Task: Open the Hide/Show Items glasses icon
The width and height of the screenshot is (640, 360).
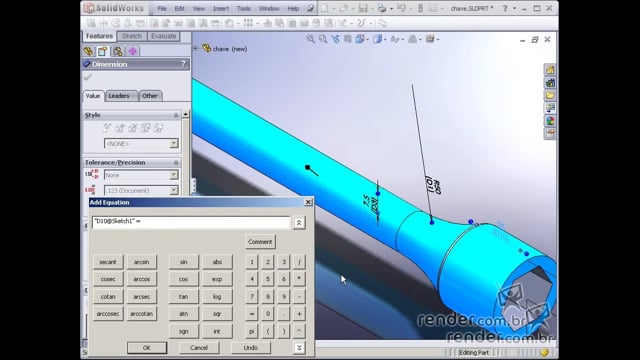Action: pos(395,39)
